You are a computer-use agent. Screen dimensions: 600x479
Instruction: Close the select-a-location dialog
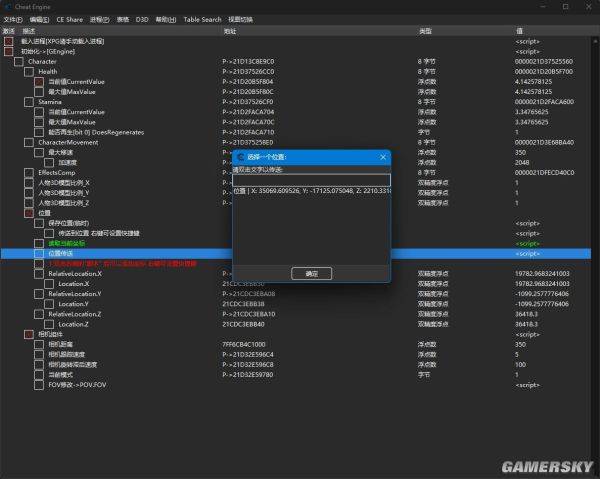[x=383, y=157]
